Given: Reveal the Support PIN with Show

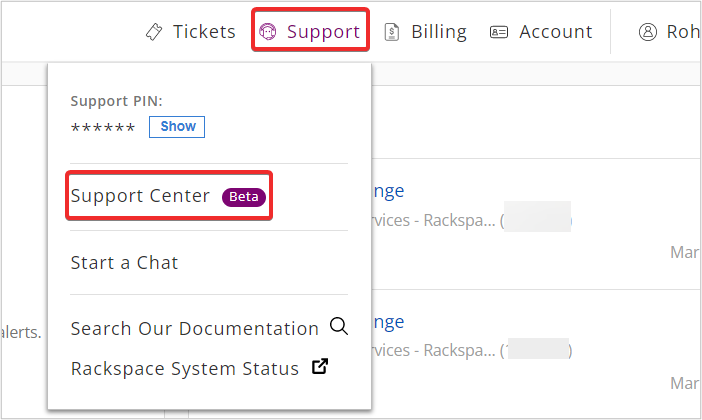Looking at the screenshot, I should [x=177, y=127].
